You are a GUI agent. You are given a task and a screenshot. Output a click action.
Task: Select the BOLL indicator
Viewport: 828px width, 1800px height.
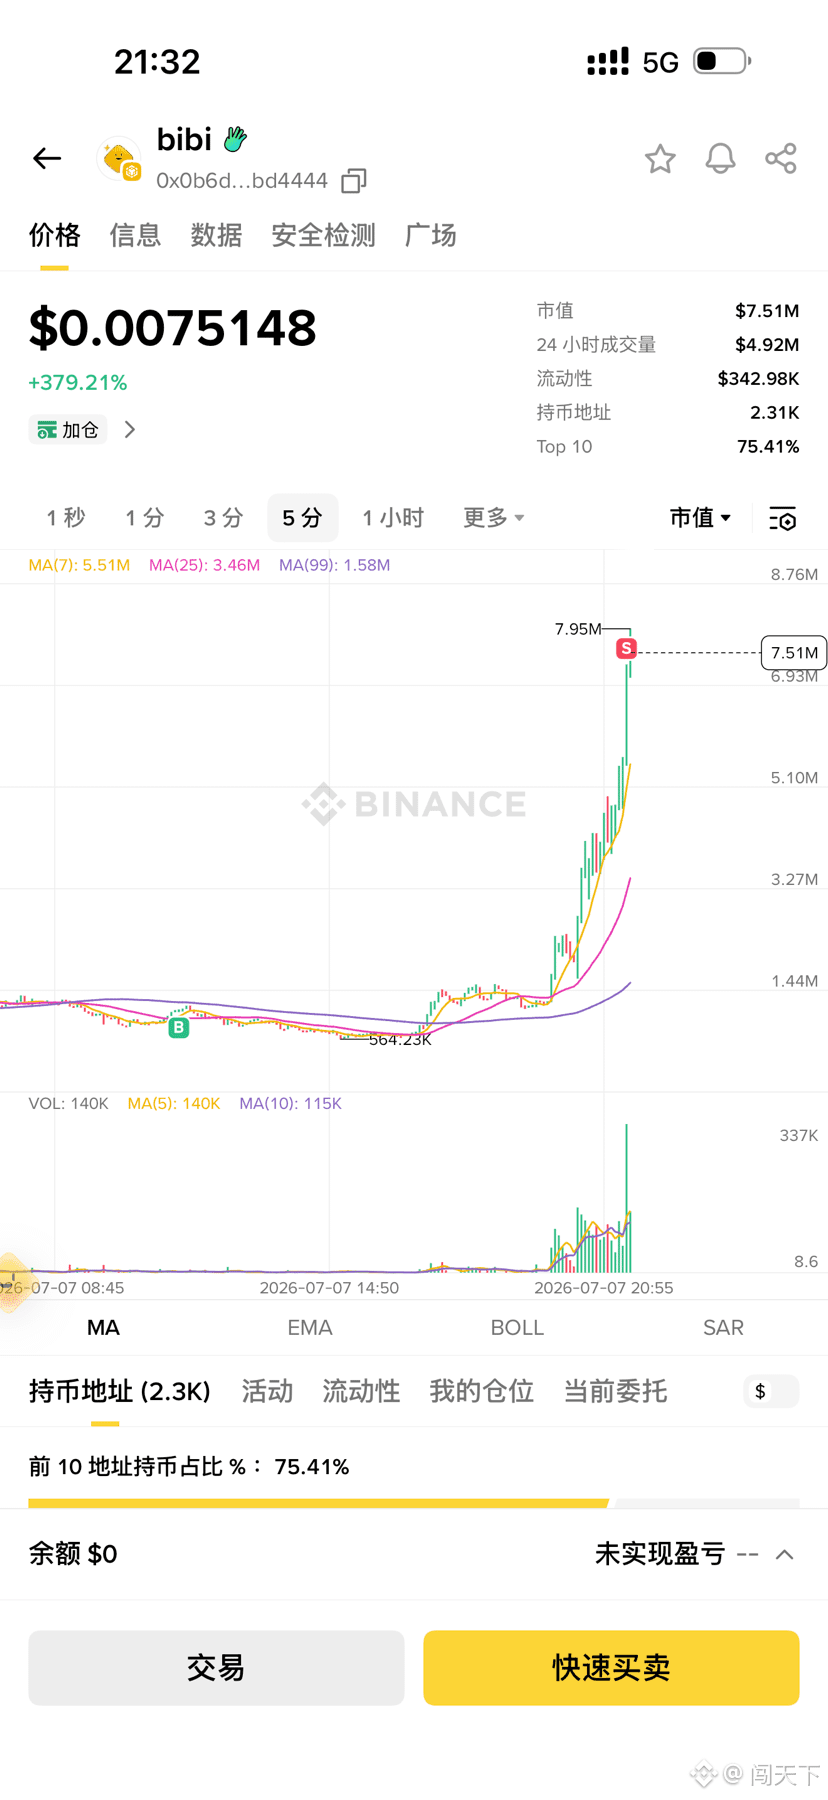517,1328
